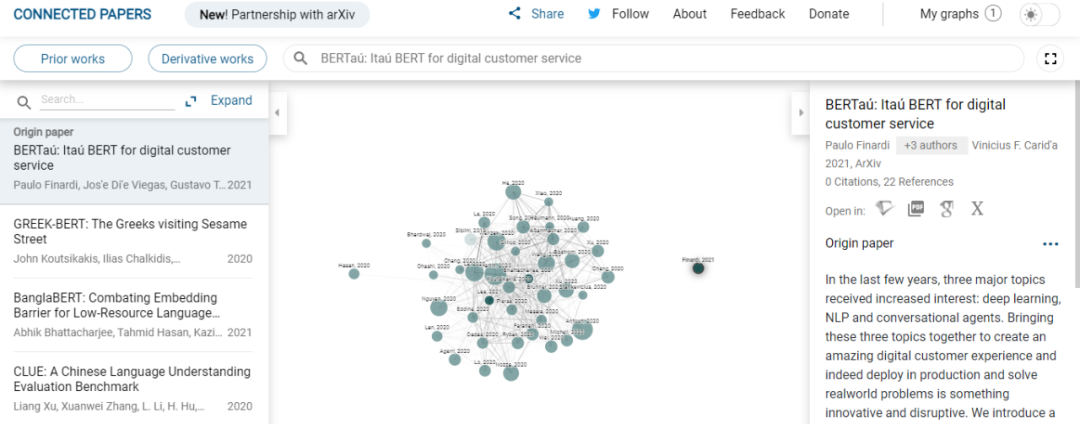Image resolution: width=1080 pixels, height=424 pixels.
Task: Open the paper's PDF icon
Action: point(915,209)
